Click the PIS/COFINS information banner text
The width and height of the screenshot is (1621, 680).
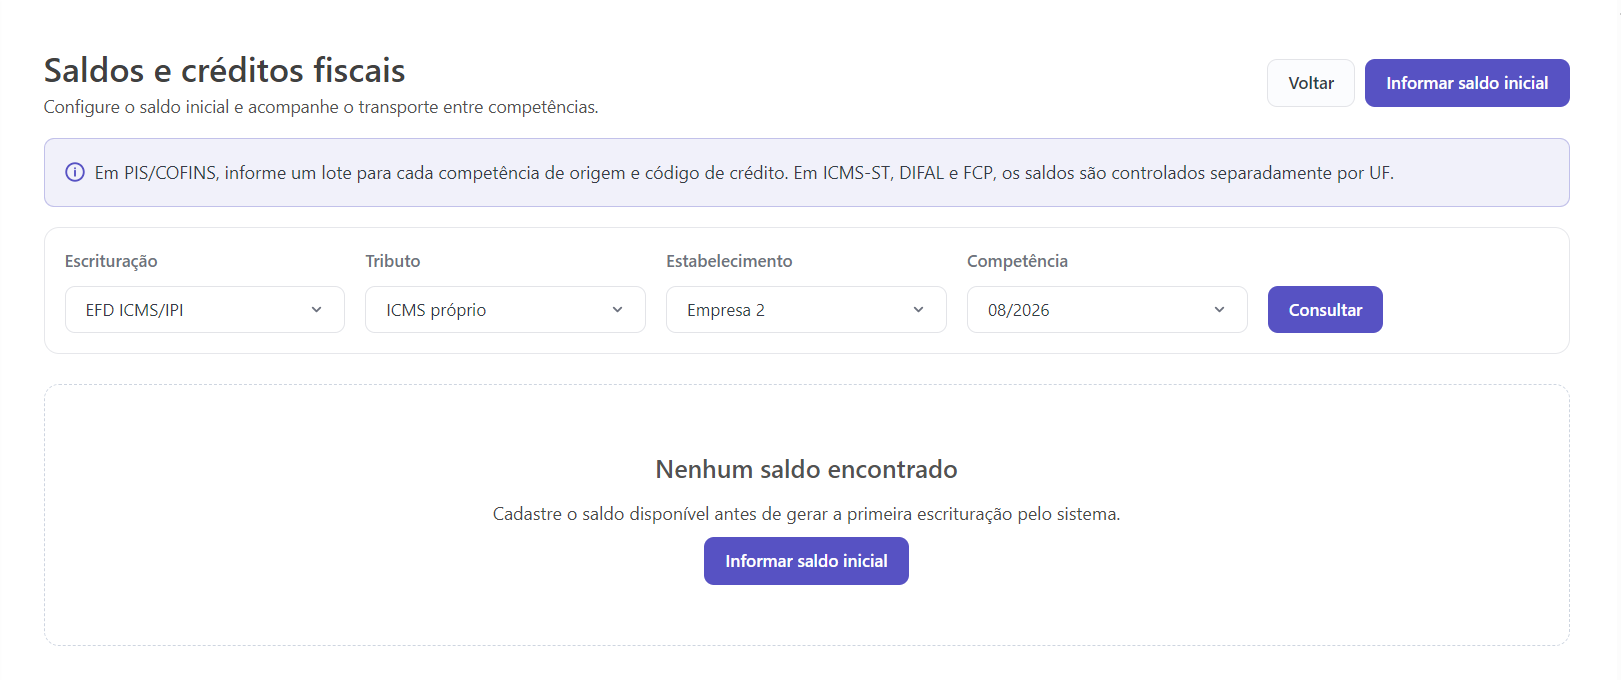tap(744, 173)
